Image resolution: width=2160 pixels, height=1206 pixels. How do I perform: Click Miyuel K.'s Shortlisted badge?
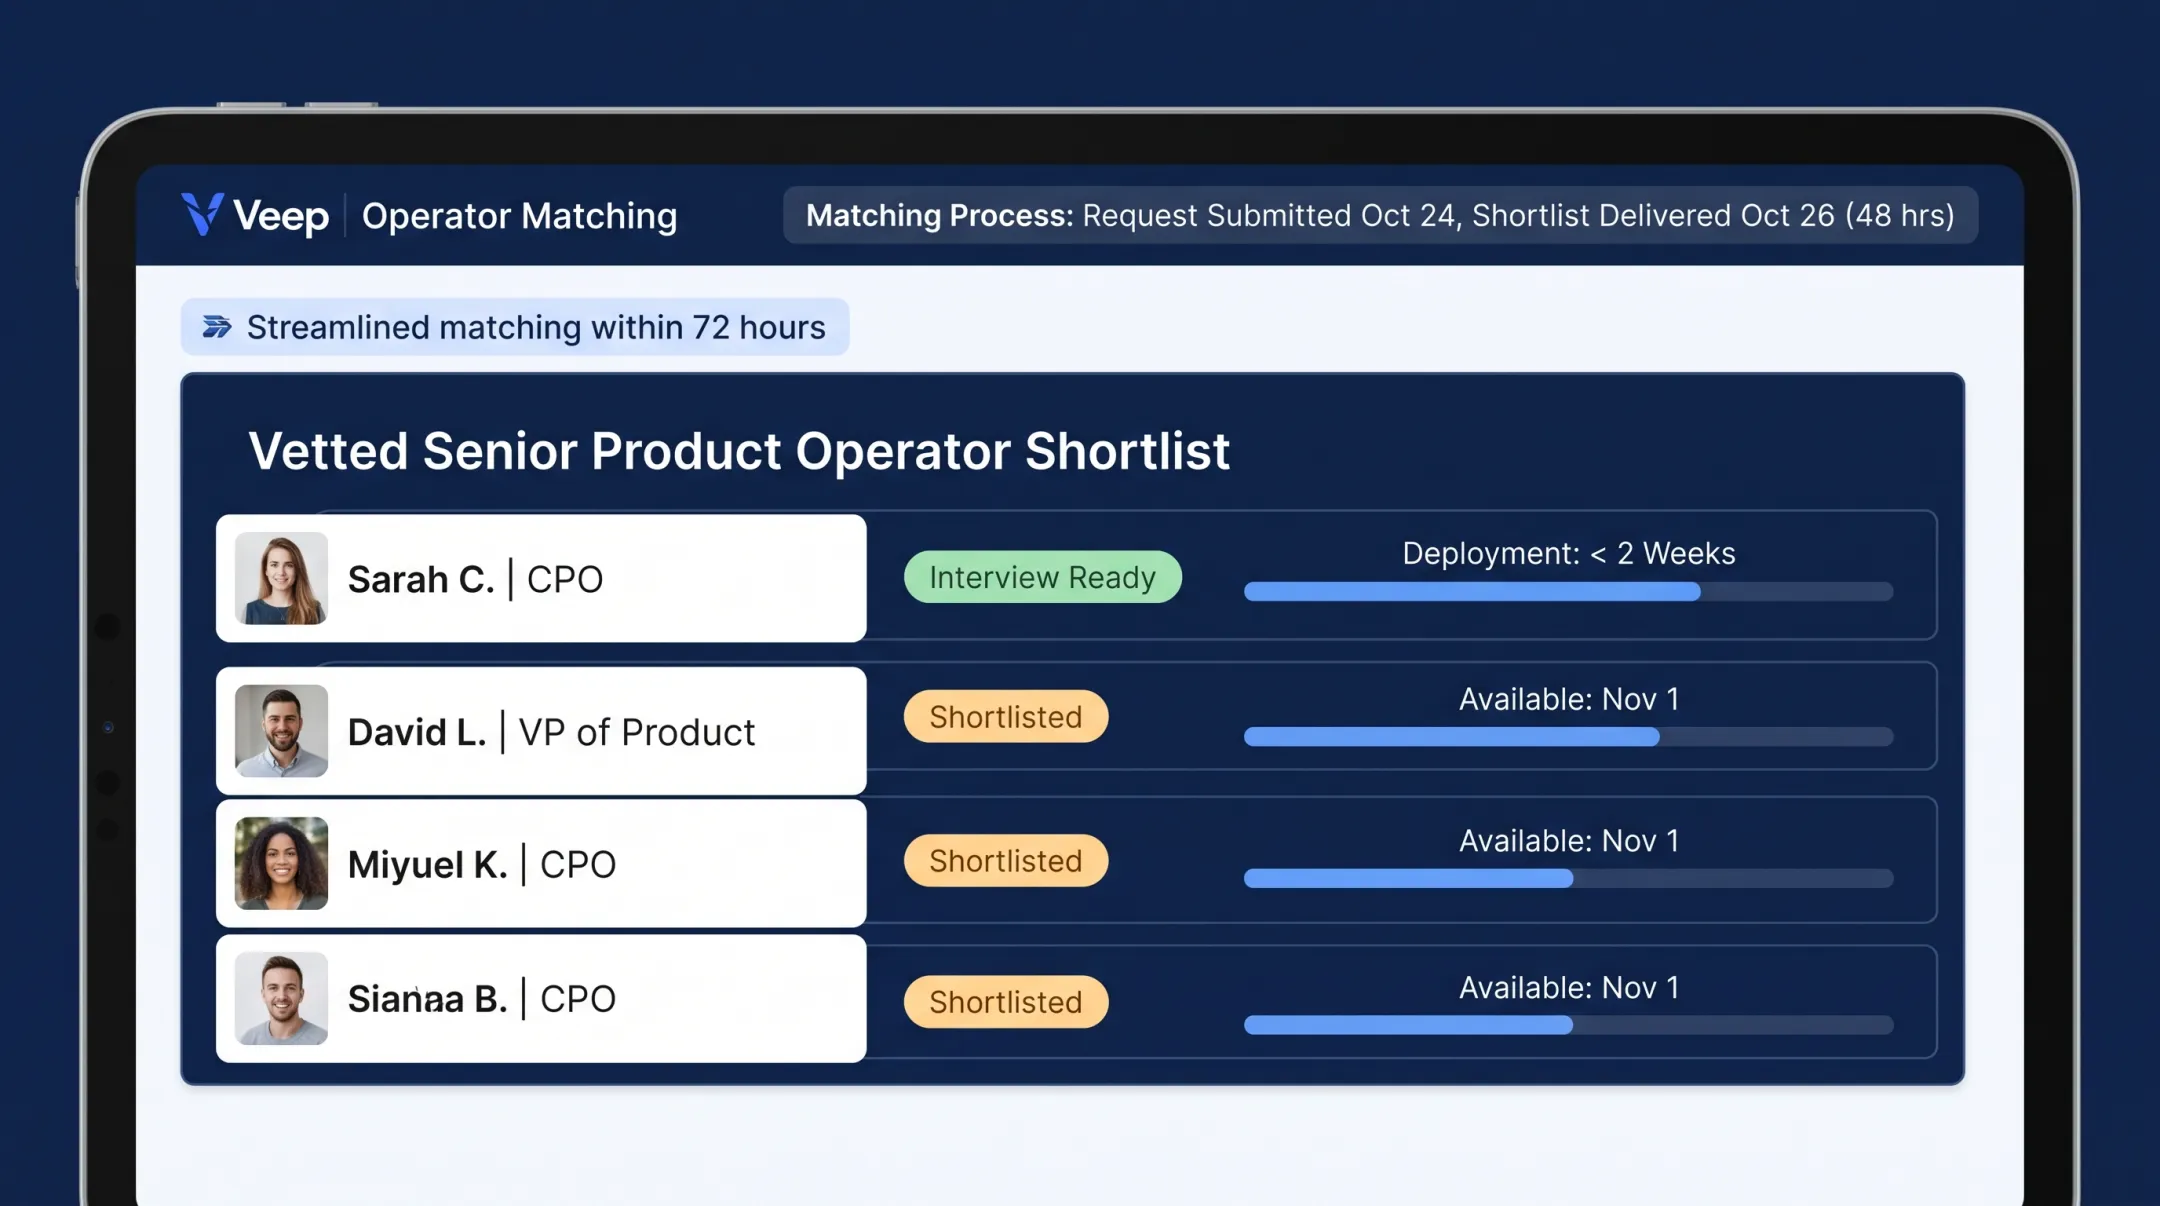[1006, 860]
